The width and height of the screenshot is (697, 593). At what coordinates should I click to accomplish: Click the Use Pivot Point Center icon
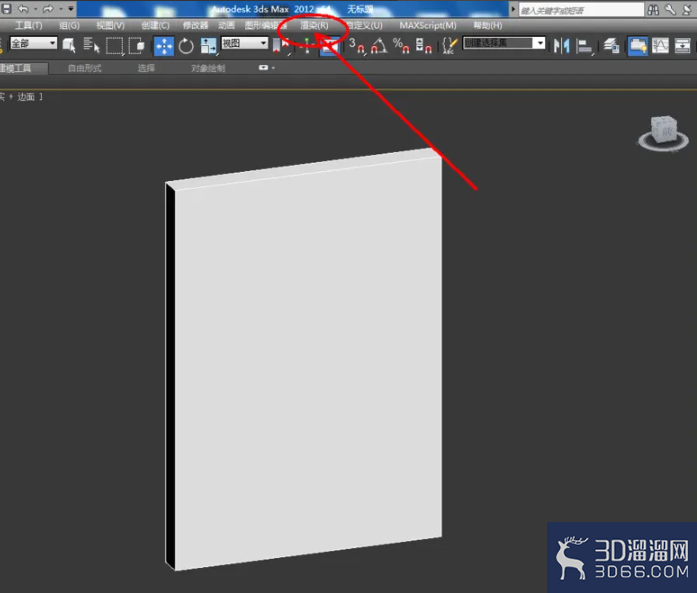280,46
